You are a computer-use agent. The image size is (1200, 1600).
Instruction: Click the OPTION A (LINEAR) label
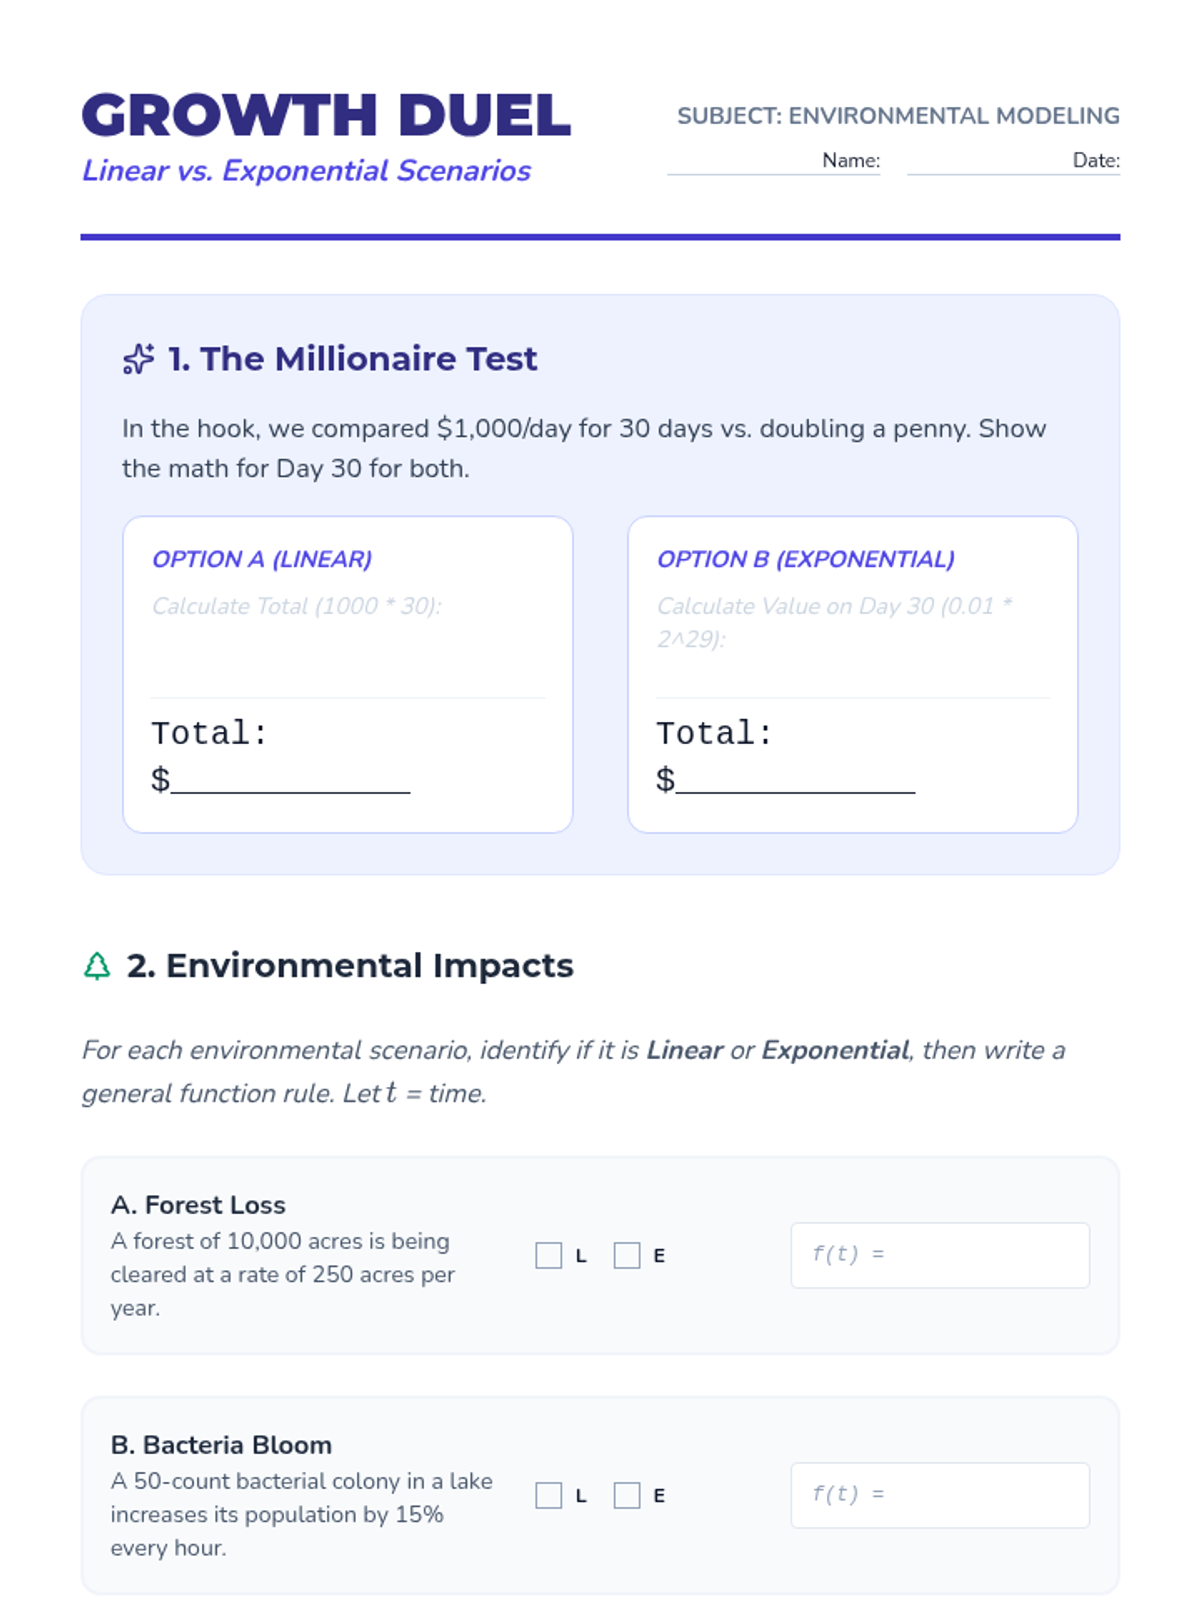(262, 559)
